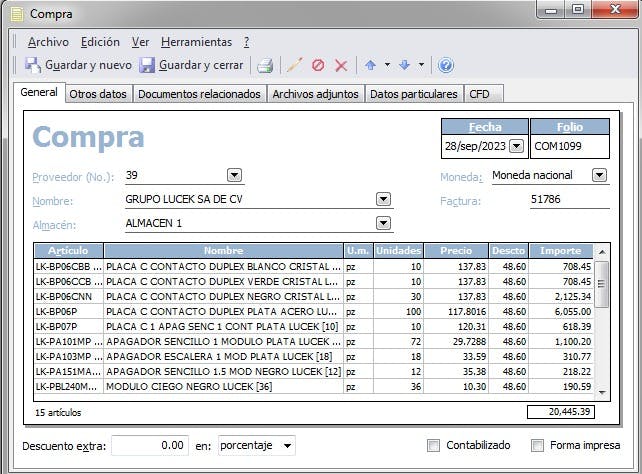
Task: Select the General tab
Action: click(x=39, y=93)
